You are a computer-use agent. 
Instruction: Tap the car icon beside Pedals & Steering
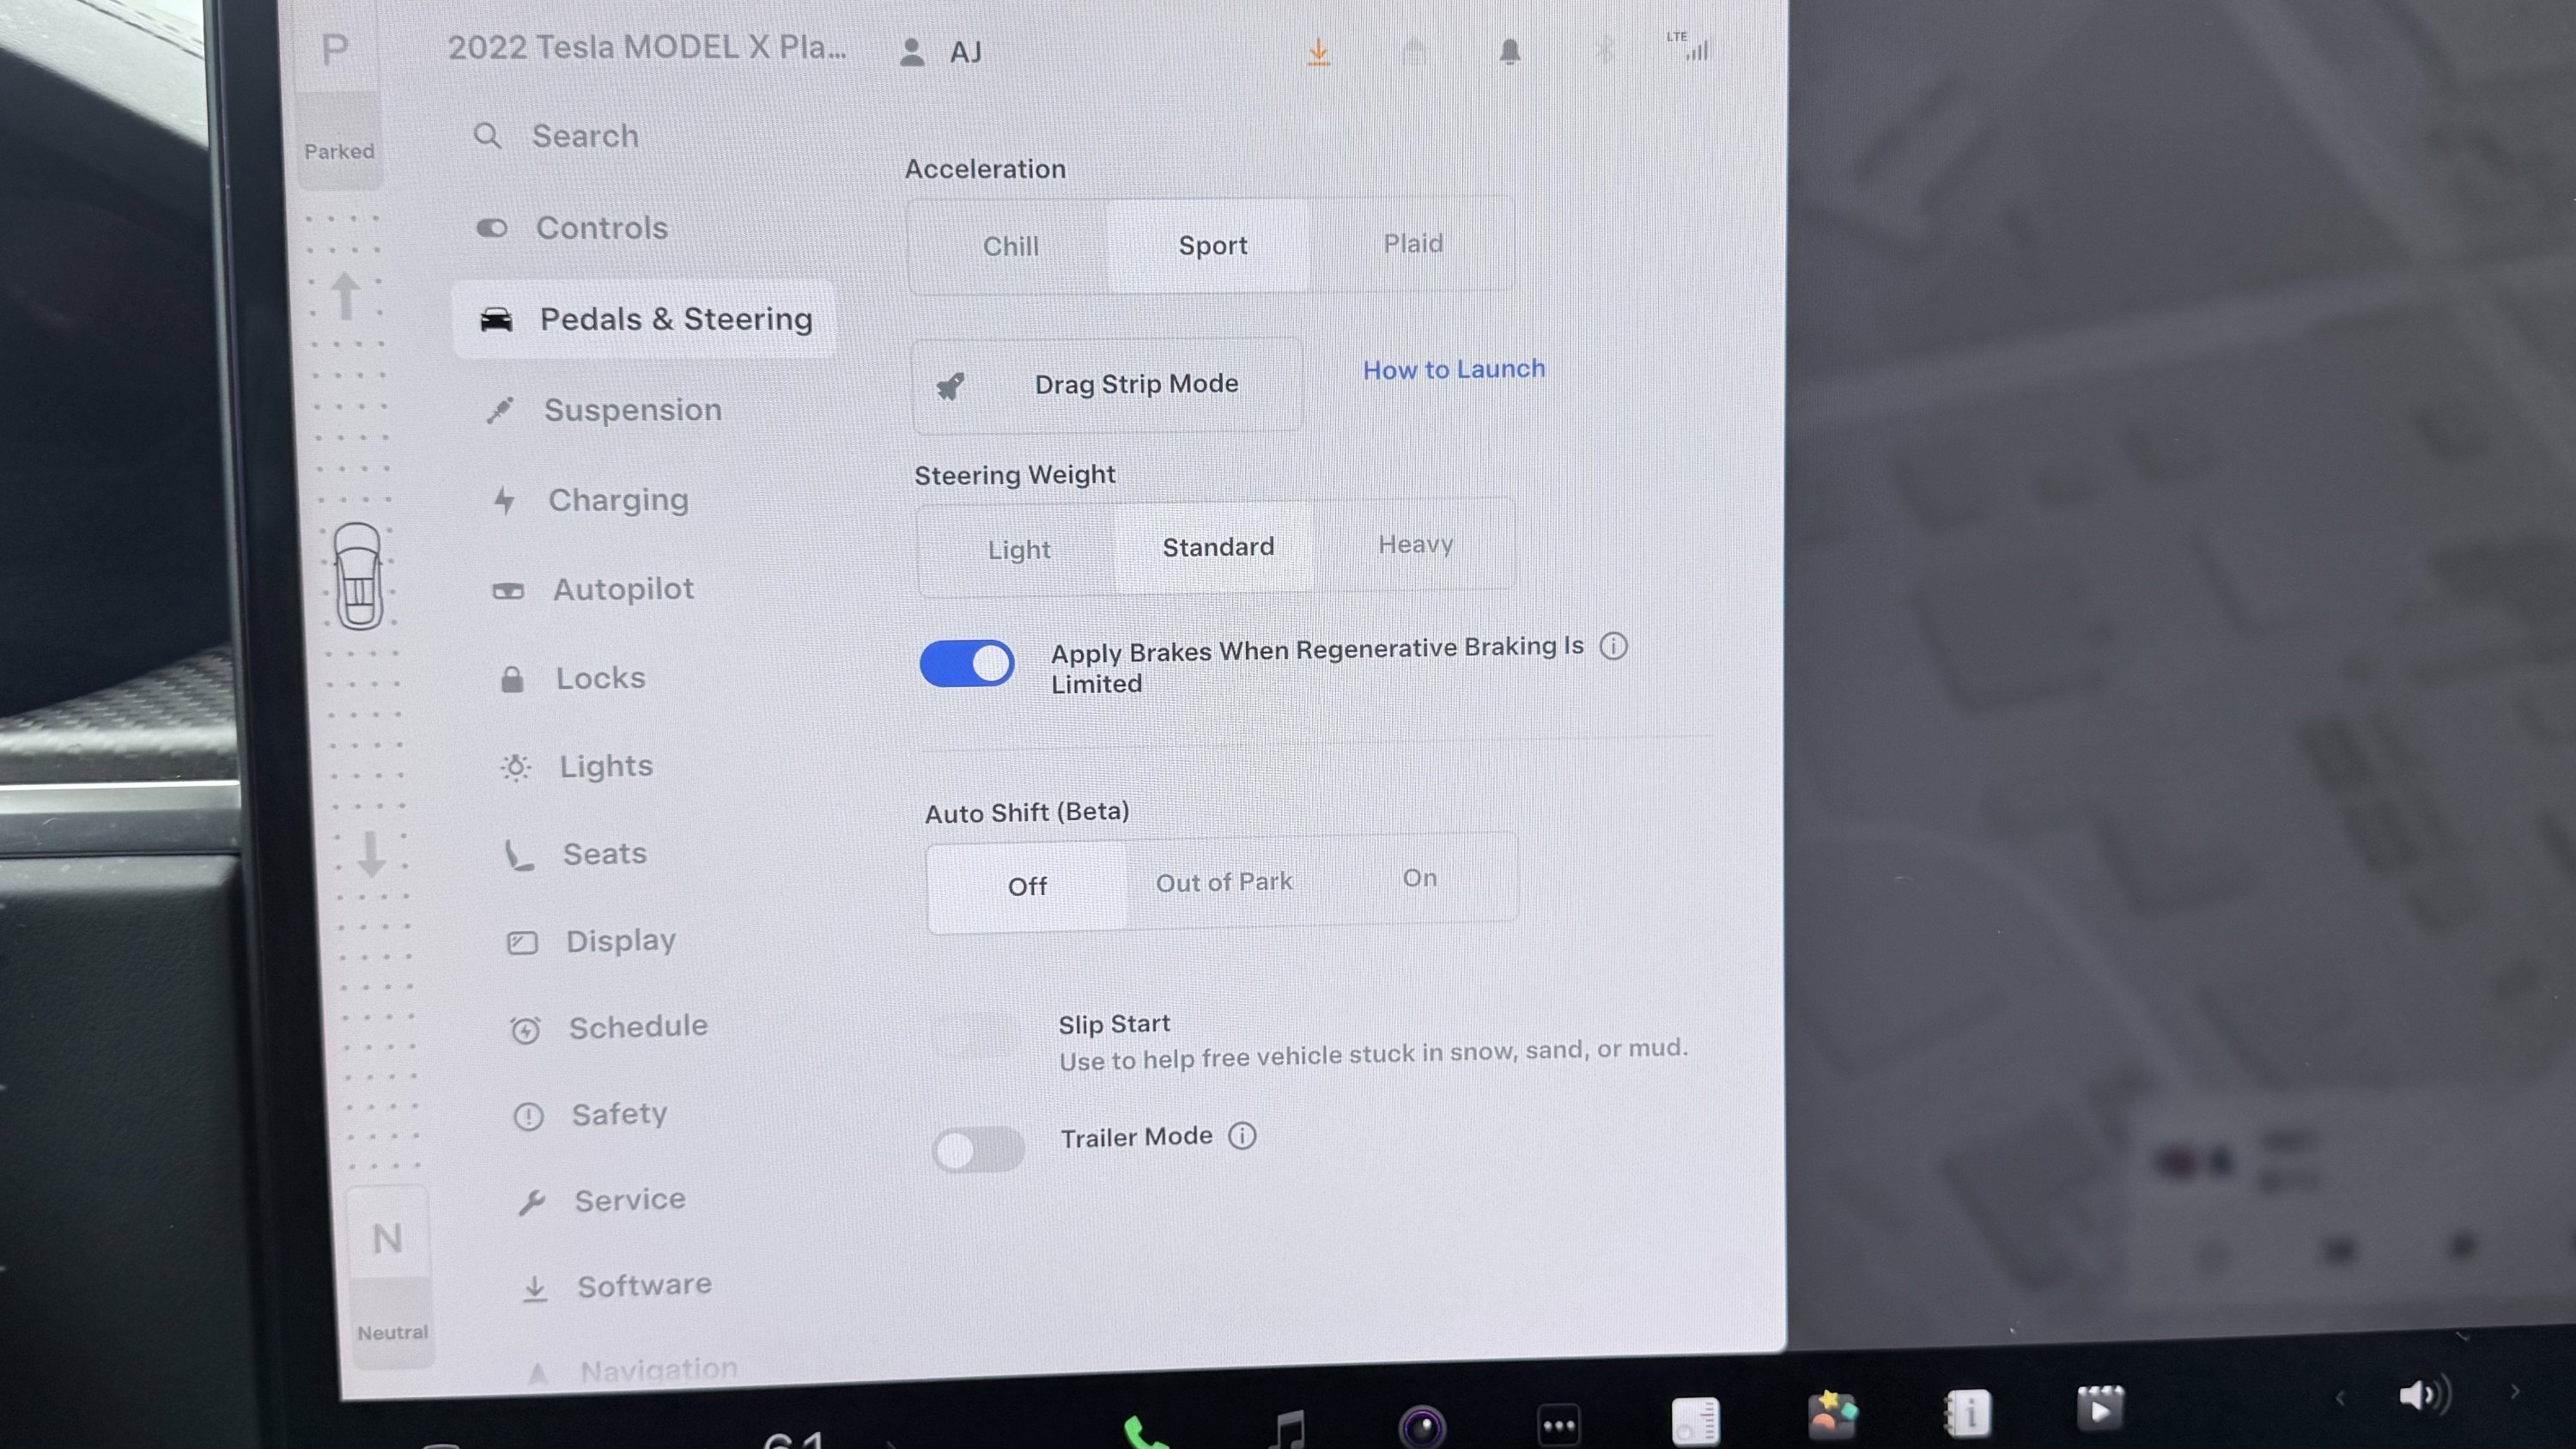click(496, 320)
